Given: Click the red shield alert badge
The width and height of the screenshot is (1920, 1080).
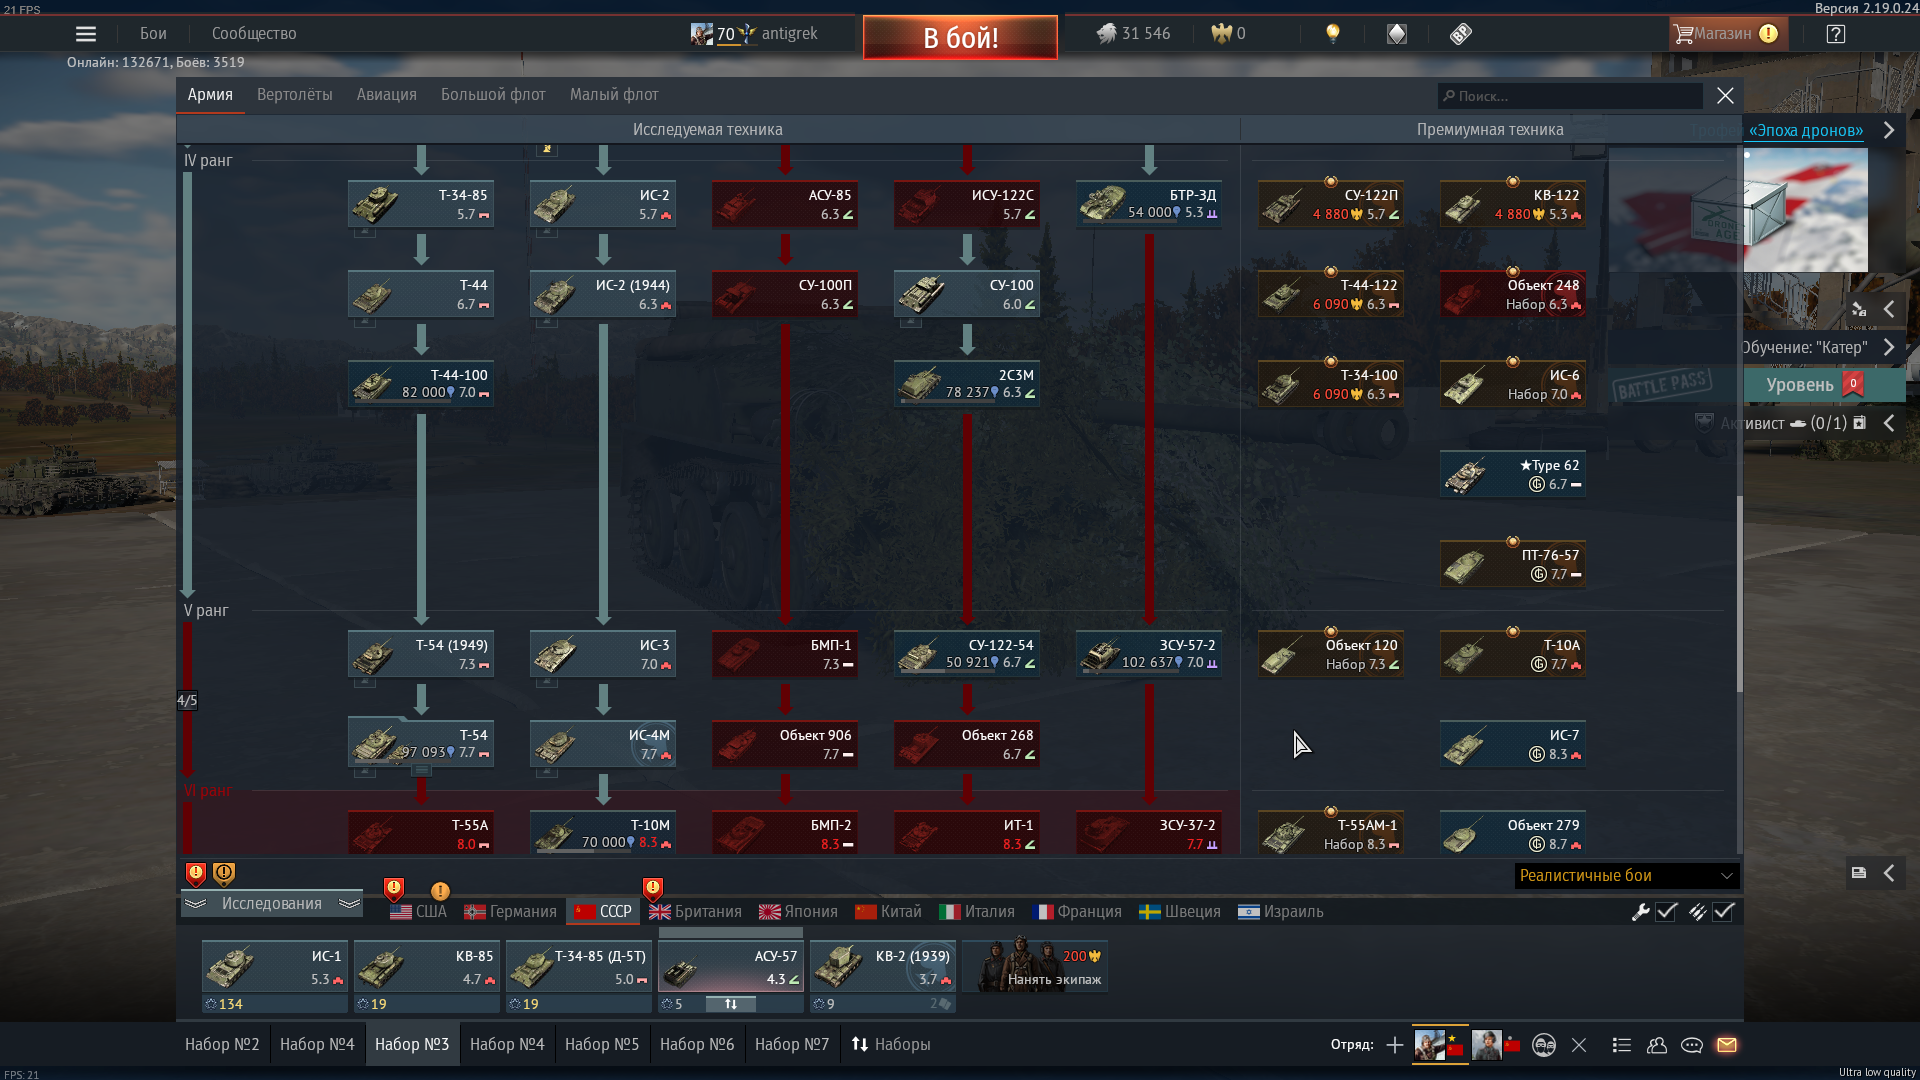Looking at the screenshot, I should click(196, 875).
